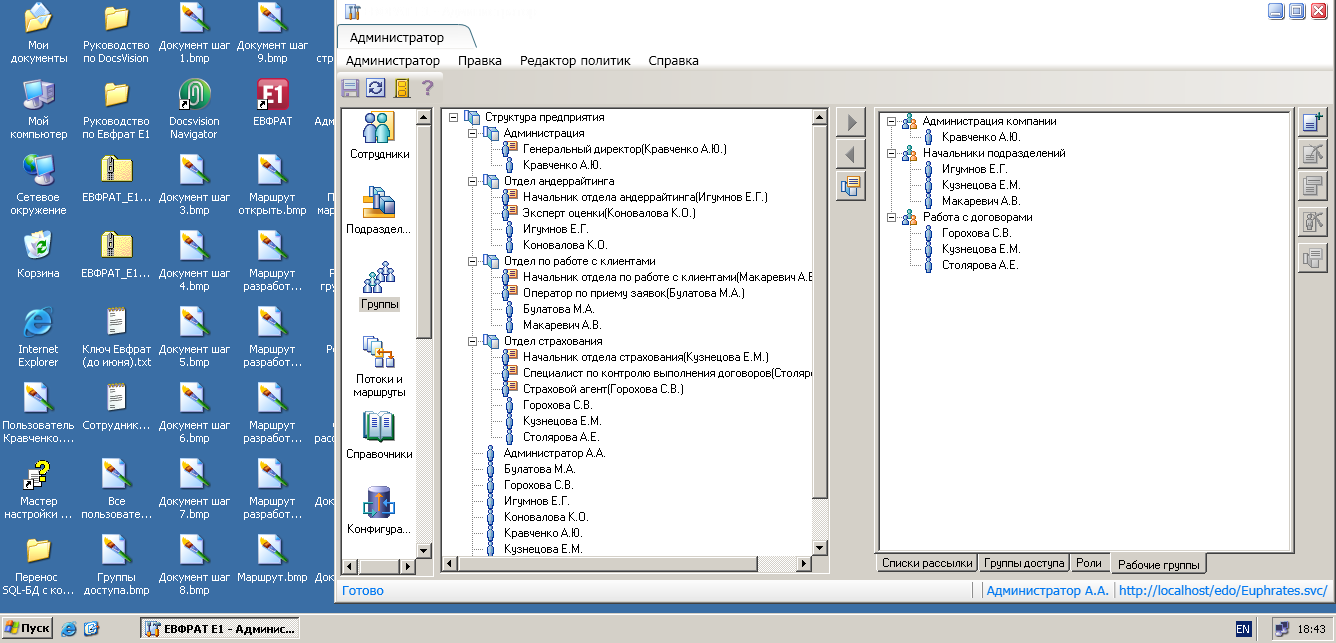1336x643 pixels.
Task: Collapse the Работа с договорами group
Action: click(x=891, y=217)
